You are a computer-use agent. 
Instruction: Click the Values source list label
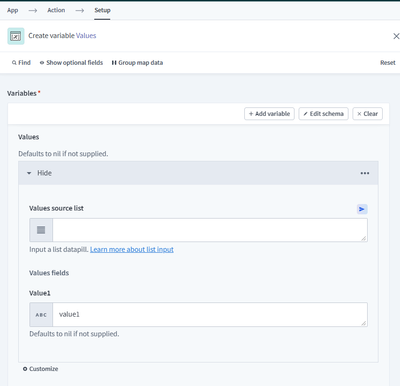pos(56,208)
